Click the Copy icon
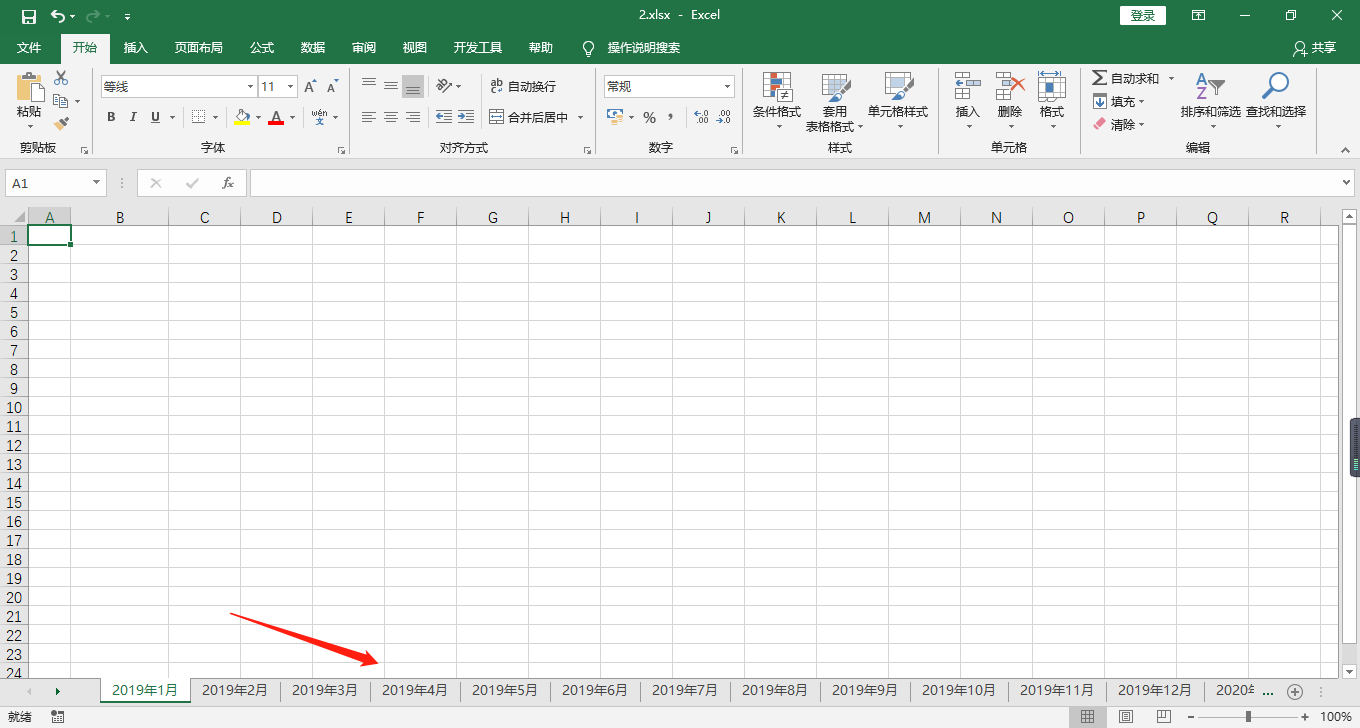The height and width of the screenshot is (728, 1360). coord(61,101)
